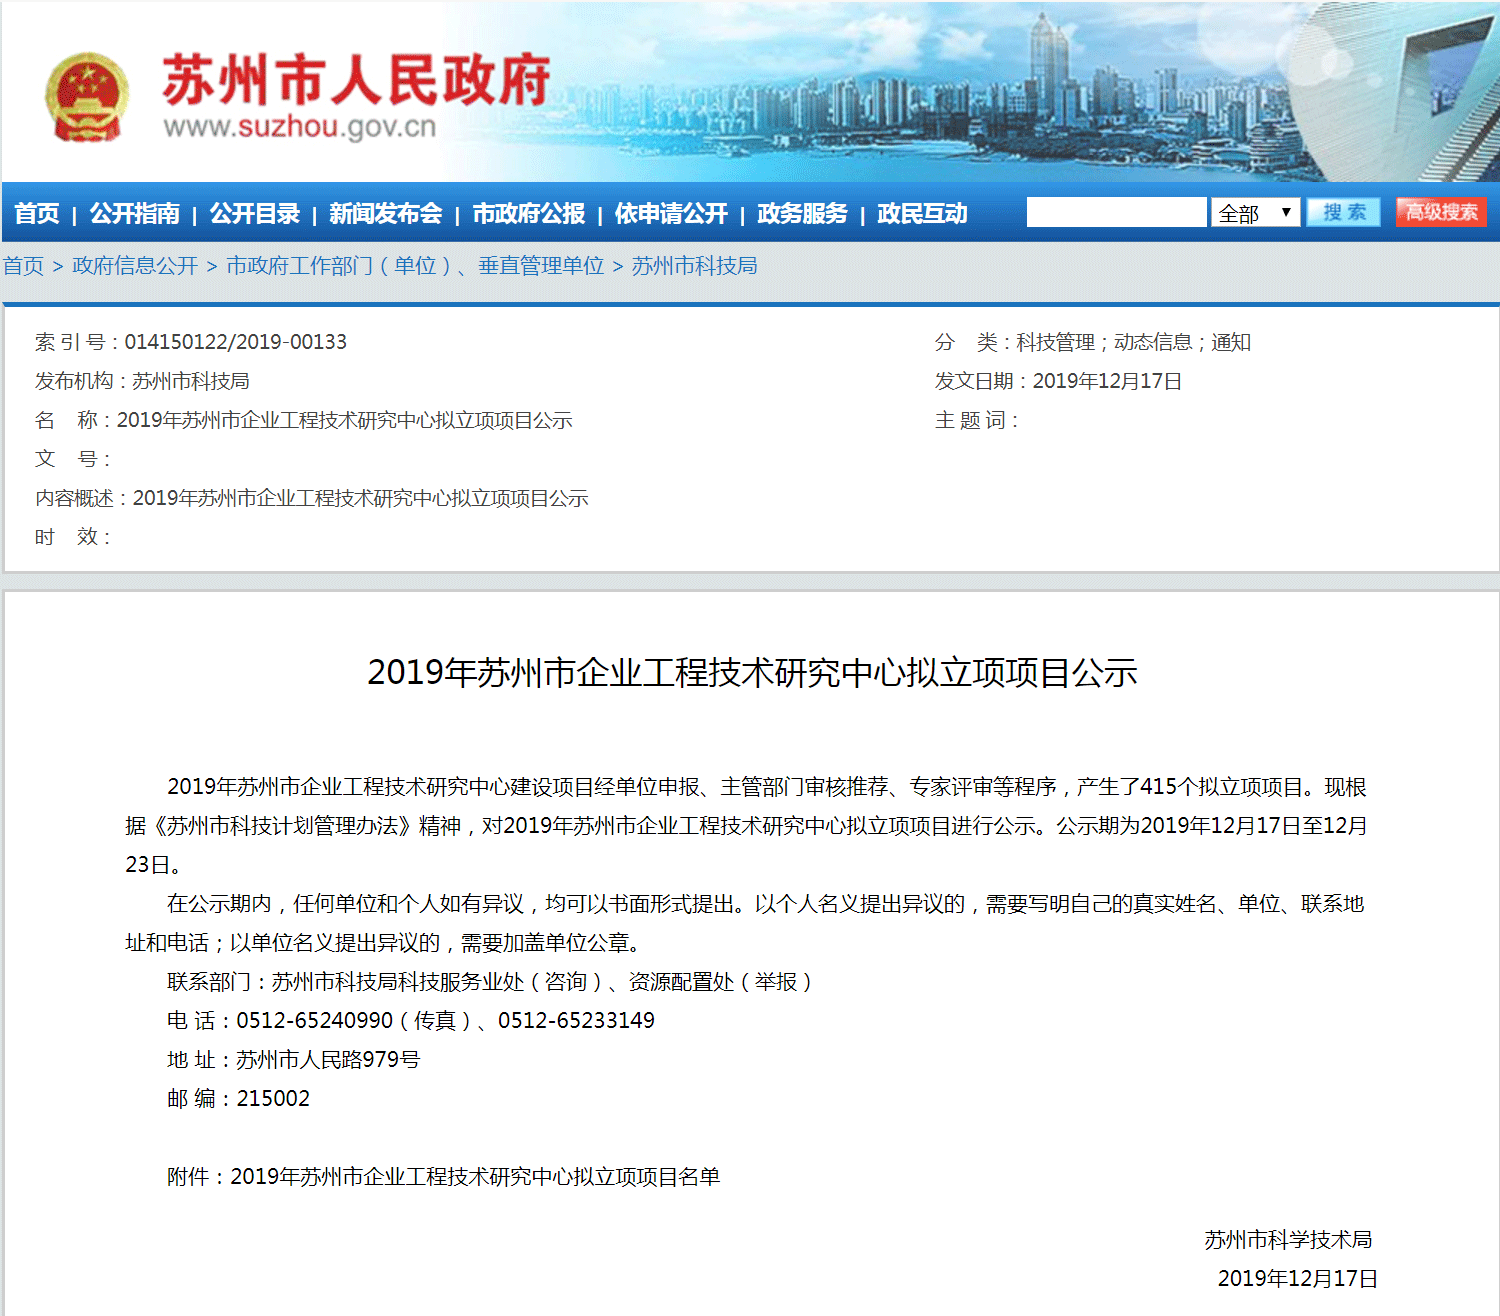Open 政府信息公开 breadcrumb link
This screenshot has width=1500, height=1316.
pos(135,266)
